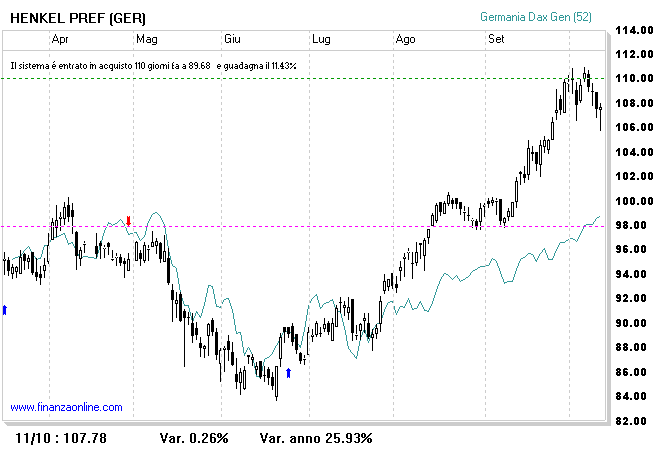Click the 11/10 : 107.78 closing quote
This screenshot has width=655, height=450.
coord(61,438)
